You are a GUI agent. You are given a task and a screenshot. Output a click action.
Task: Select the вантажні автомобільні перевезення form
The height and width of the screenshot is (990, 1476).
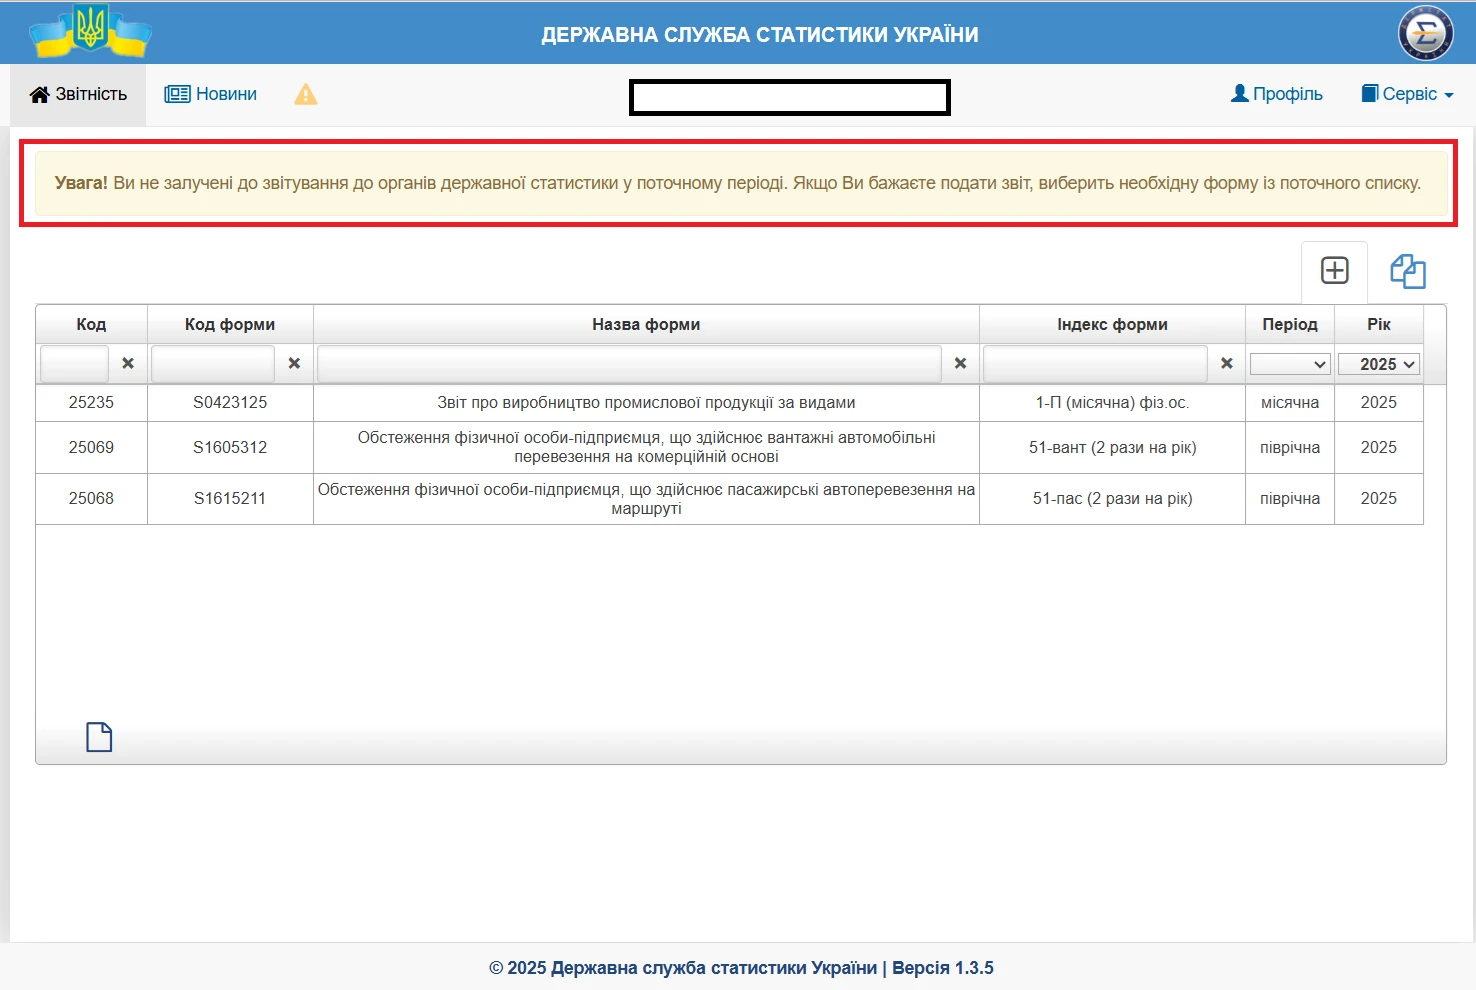(x=646, y=447)
